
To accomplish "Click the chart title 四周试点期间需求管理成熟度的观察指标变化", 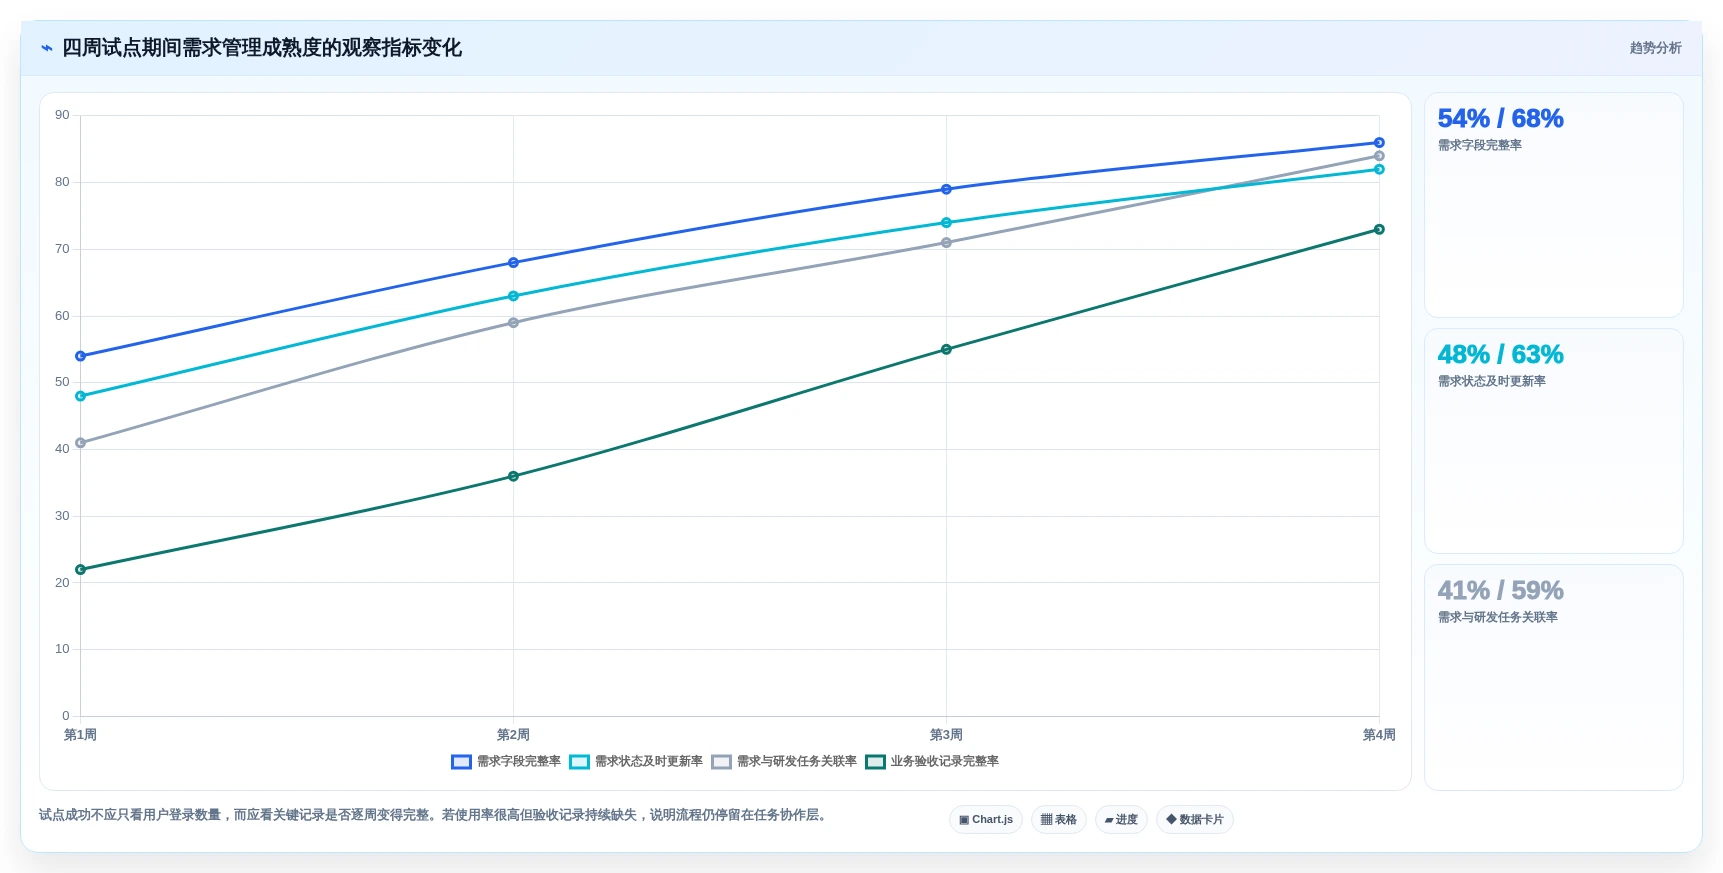I will coord(262,48).
